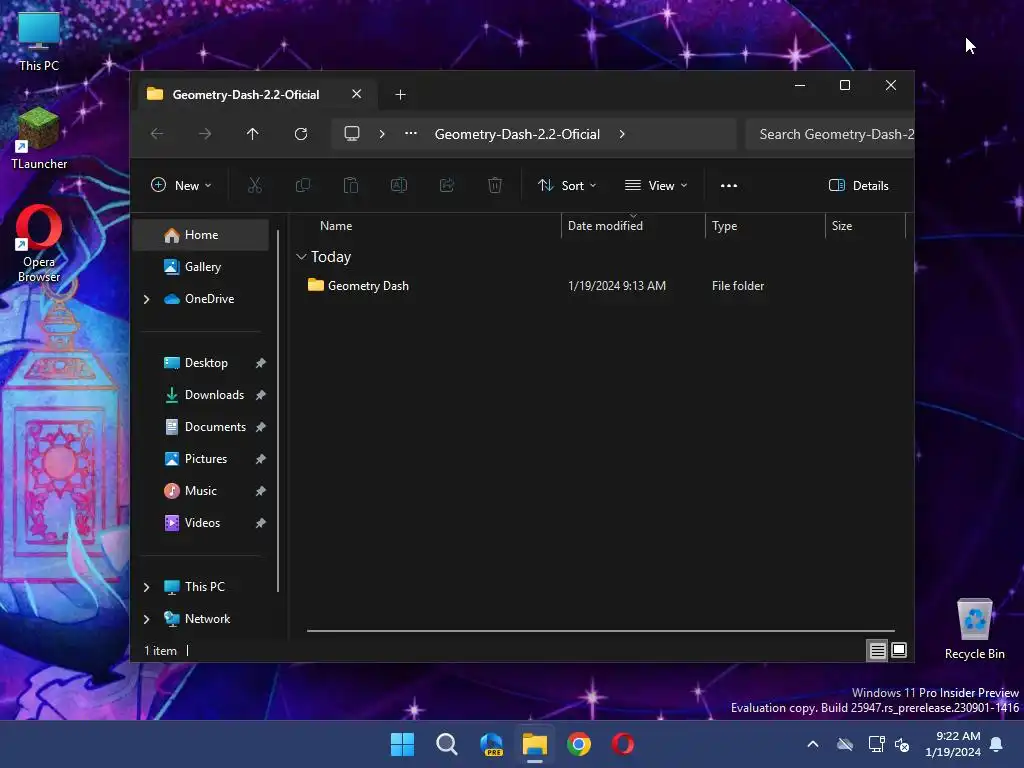The image size is (1024, 768).
Task: Click the Copy icon in toolbar
Action: tap(302, 185)
